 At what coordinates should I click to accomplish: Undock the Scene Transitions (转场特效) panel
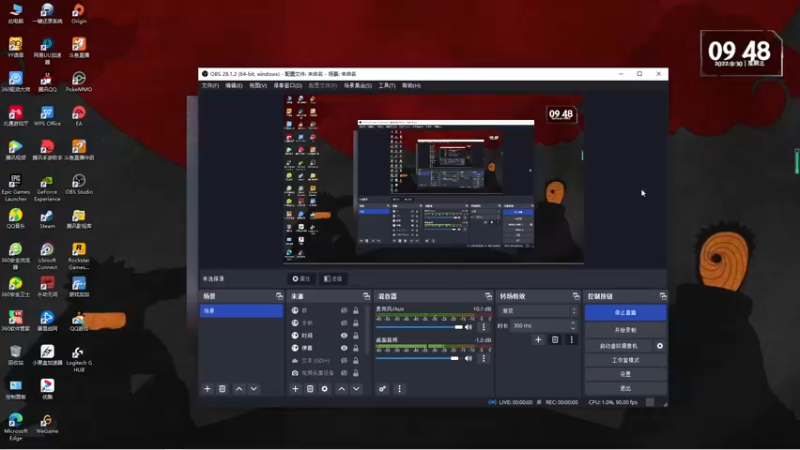576,296
